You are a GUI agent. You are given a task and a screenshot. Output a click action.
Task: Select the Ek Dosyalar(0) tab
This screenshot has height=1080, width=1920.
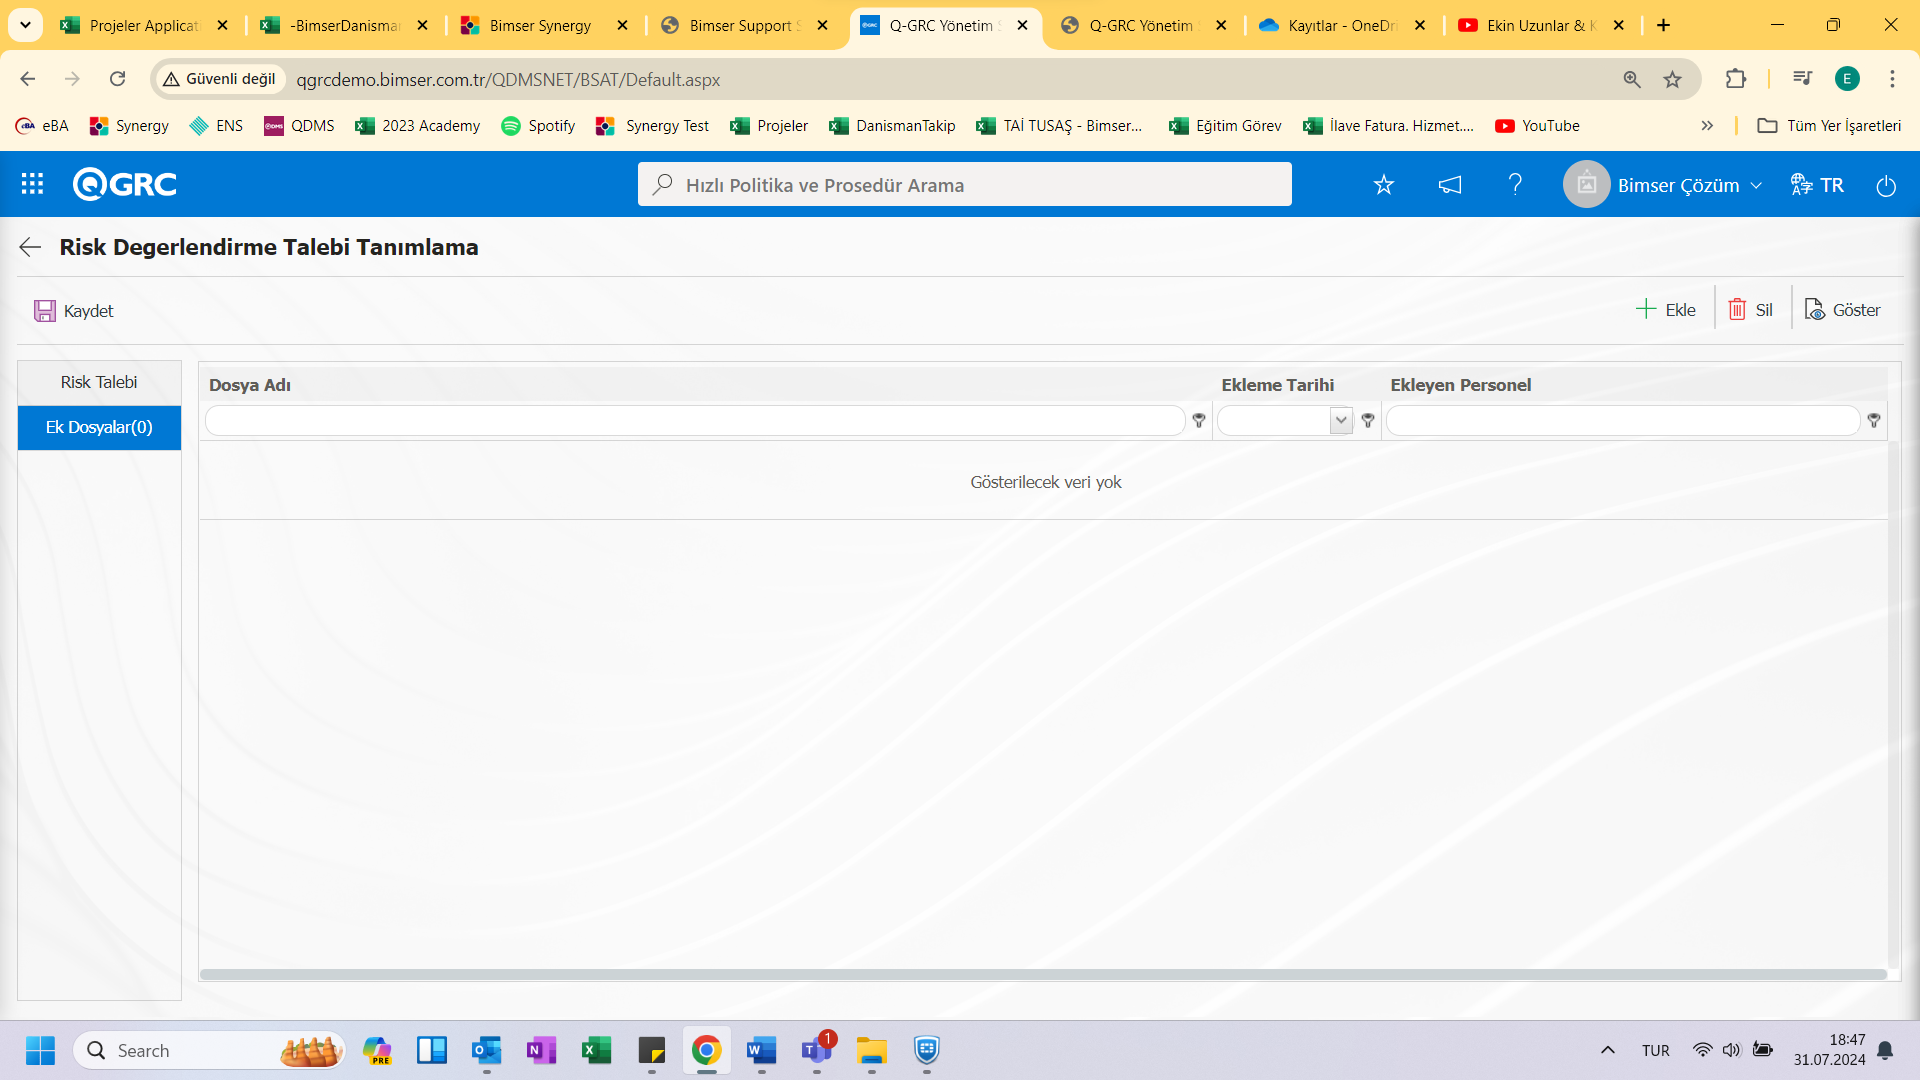click(x=99, y=427)
